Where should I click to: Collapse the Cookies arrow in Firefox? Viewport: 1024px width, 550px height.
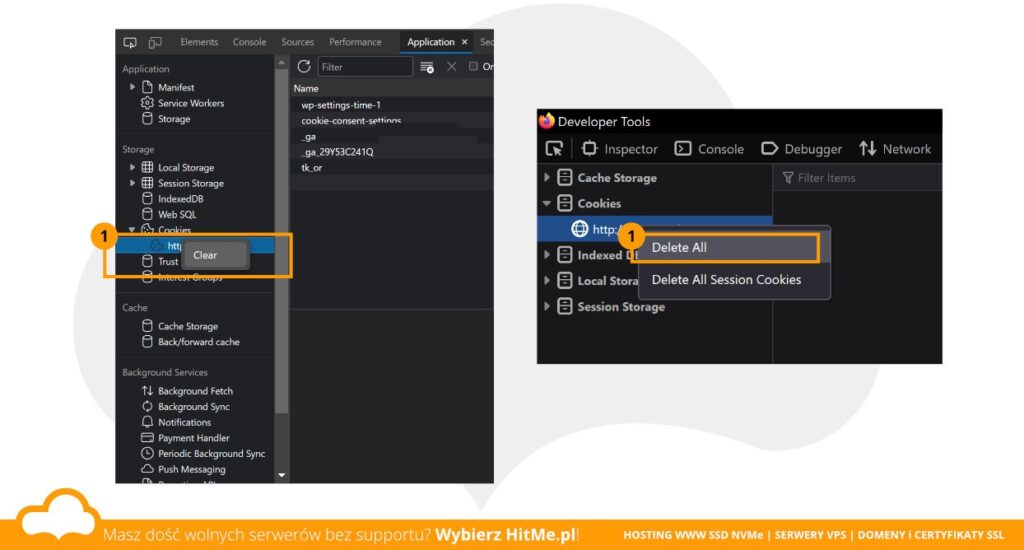[x=547, y=203]
